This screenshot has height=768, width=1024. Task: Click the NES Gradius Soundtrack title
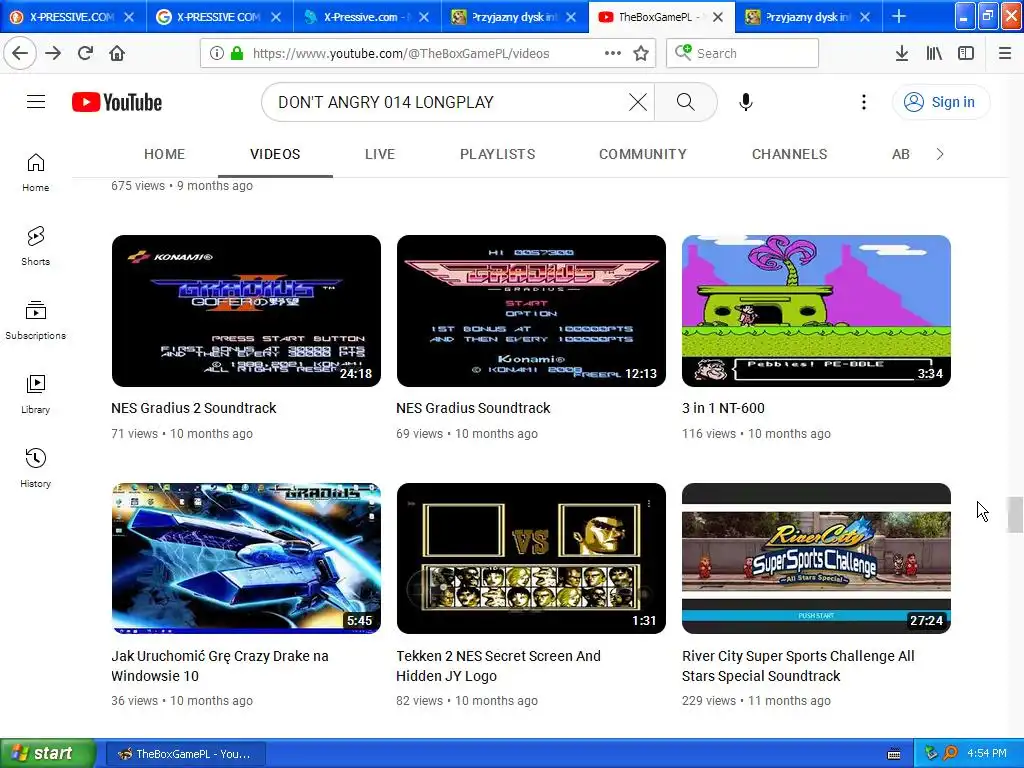tap(473, 408)
